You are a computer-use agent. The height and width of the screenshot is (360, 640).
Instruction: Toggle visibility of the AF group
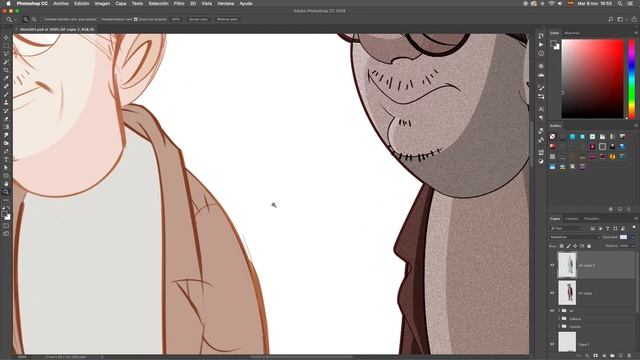(x=552, y=311)
